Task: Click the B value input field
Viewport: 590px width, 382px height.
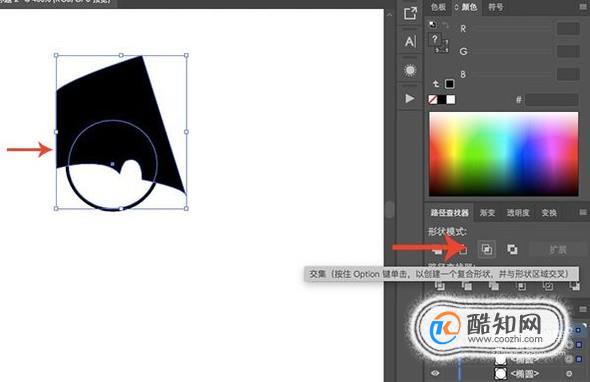Action: [x=568, y=74]
